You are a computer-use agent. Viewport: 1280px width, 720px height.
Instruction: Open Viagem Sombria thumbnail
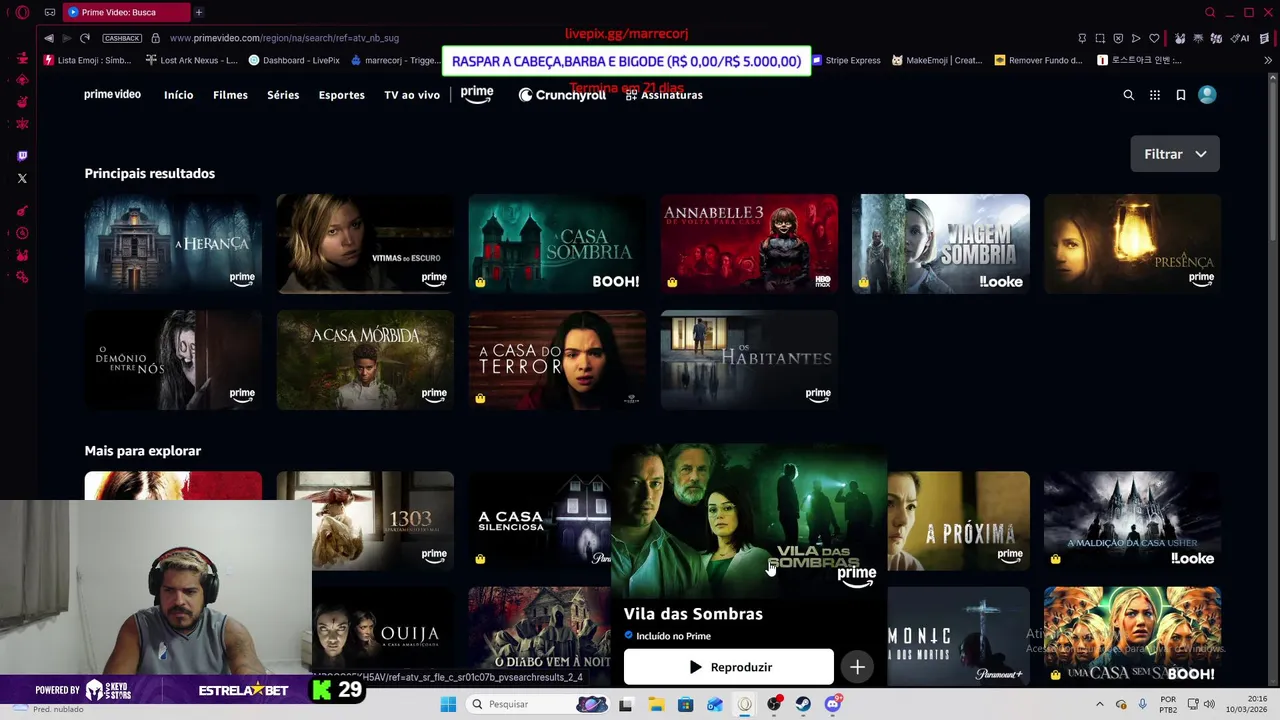[x=941, y=244]
